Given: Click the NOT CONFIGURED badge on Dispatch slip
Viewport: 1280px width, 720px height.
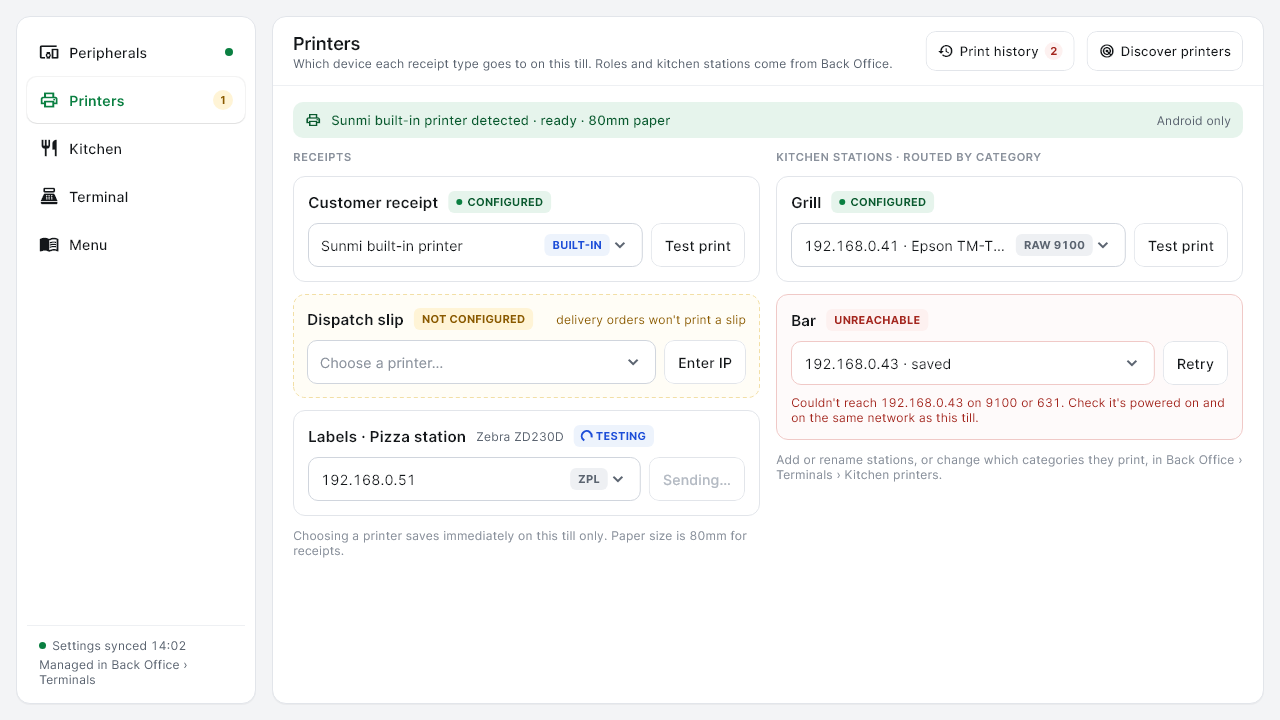Looking at the screenshot, I should point(473,319).
